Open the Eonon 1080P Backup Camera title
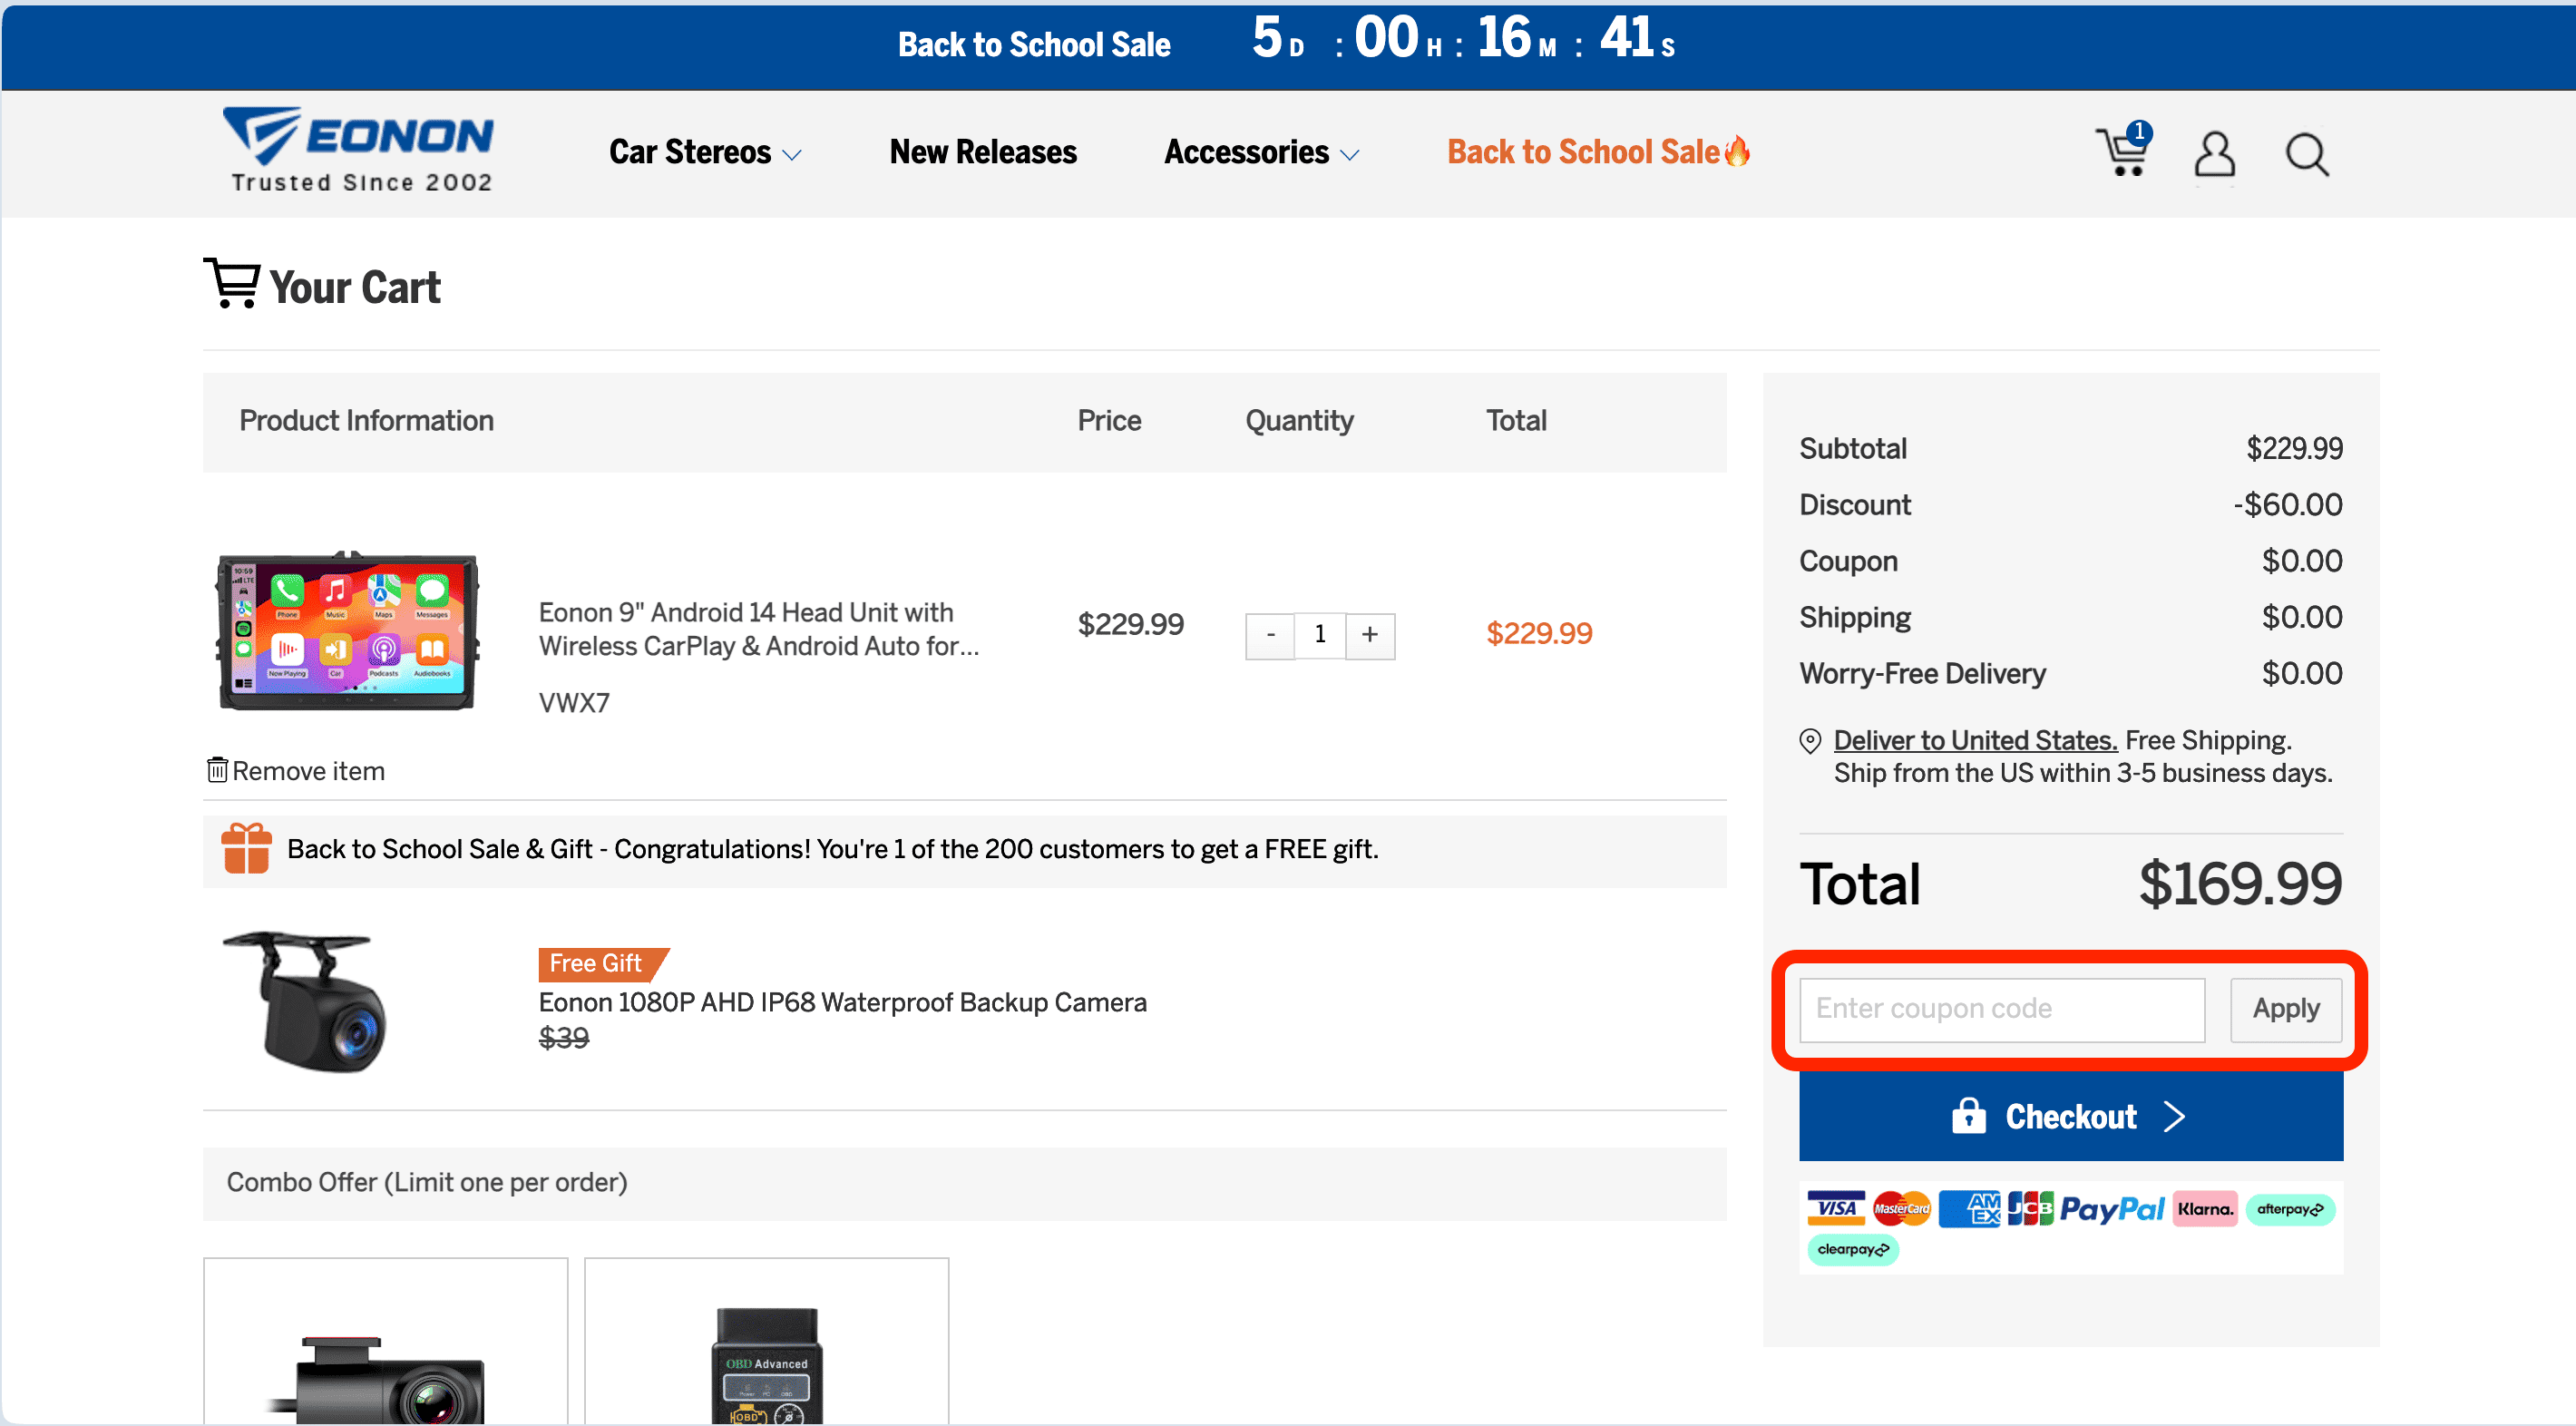This screenshot has width=2576, height=1426. click(842, 1002)
